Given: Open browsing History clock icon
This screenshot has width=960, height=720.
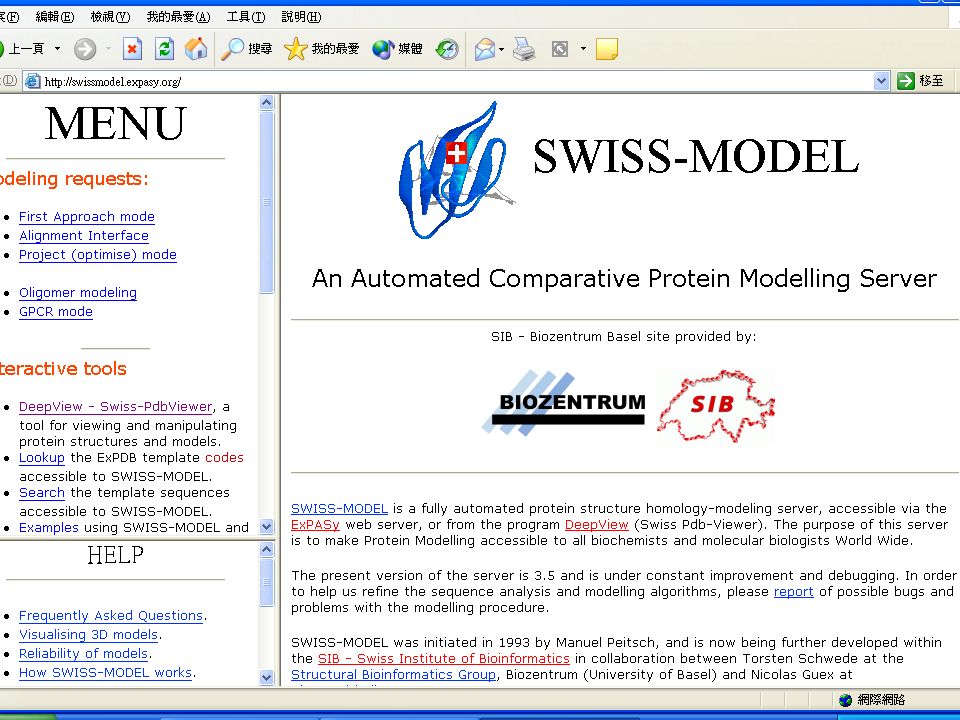Looking at the screenshot, I should click(447, 48).
